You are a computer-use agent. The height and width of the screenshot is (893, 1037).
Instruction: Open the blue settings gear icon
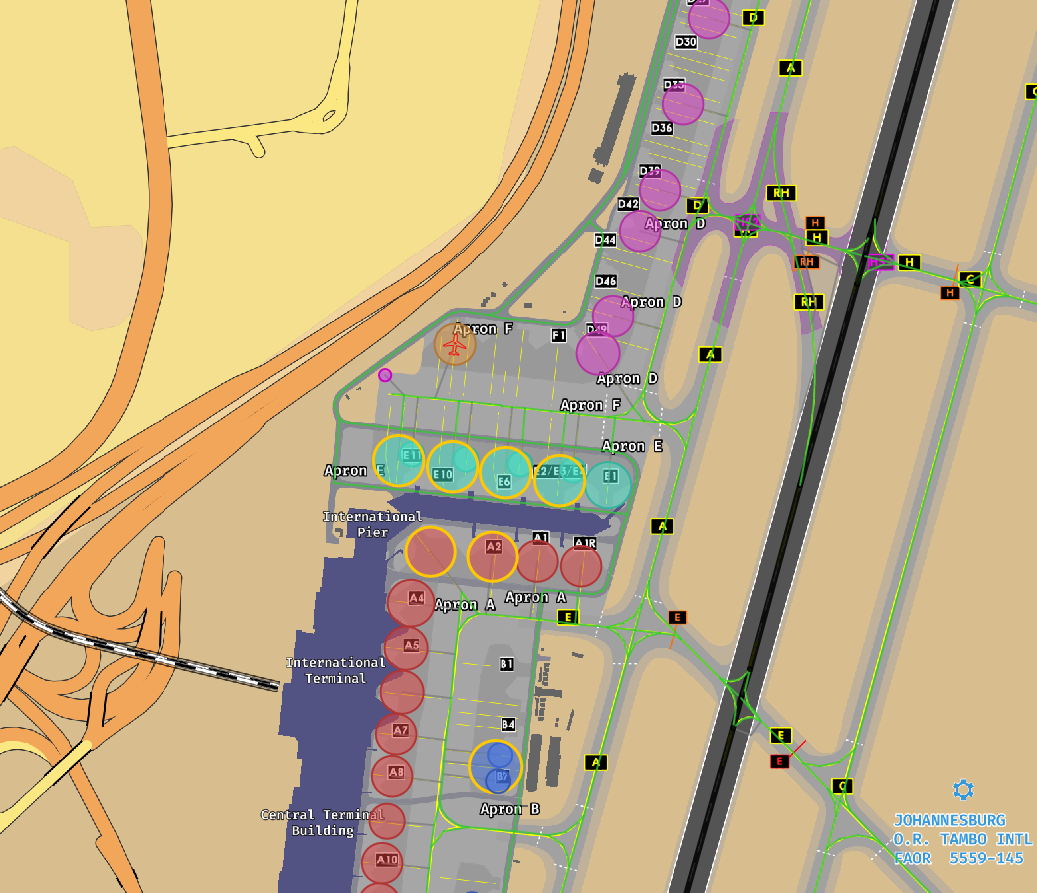(963, 790)
